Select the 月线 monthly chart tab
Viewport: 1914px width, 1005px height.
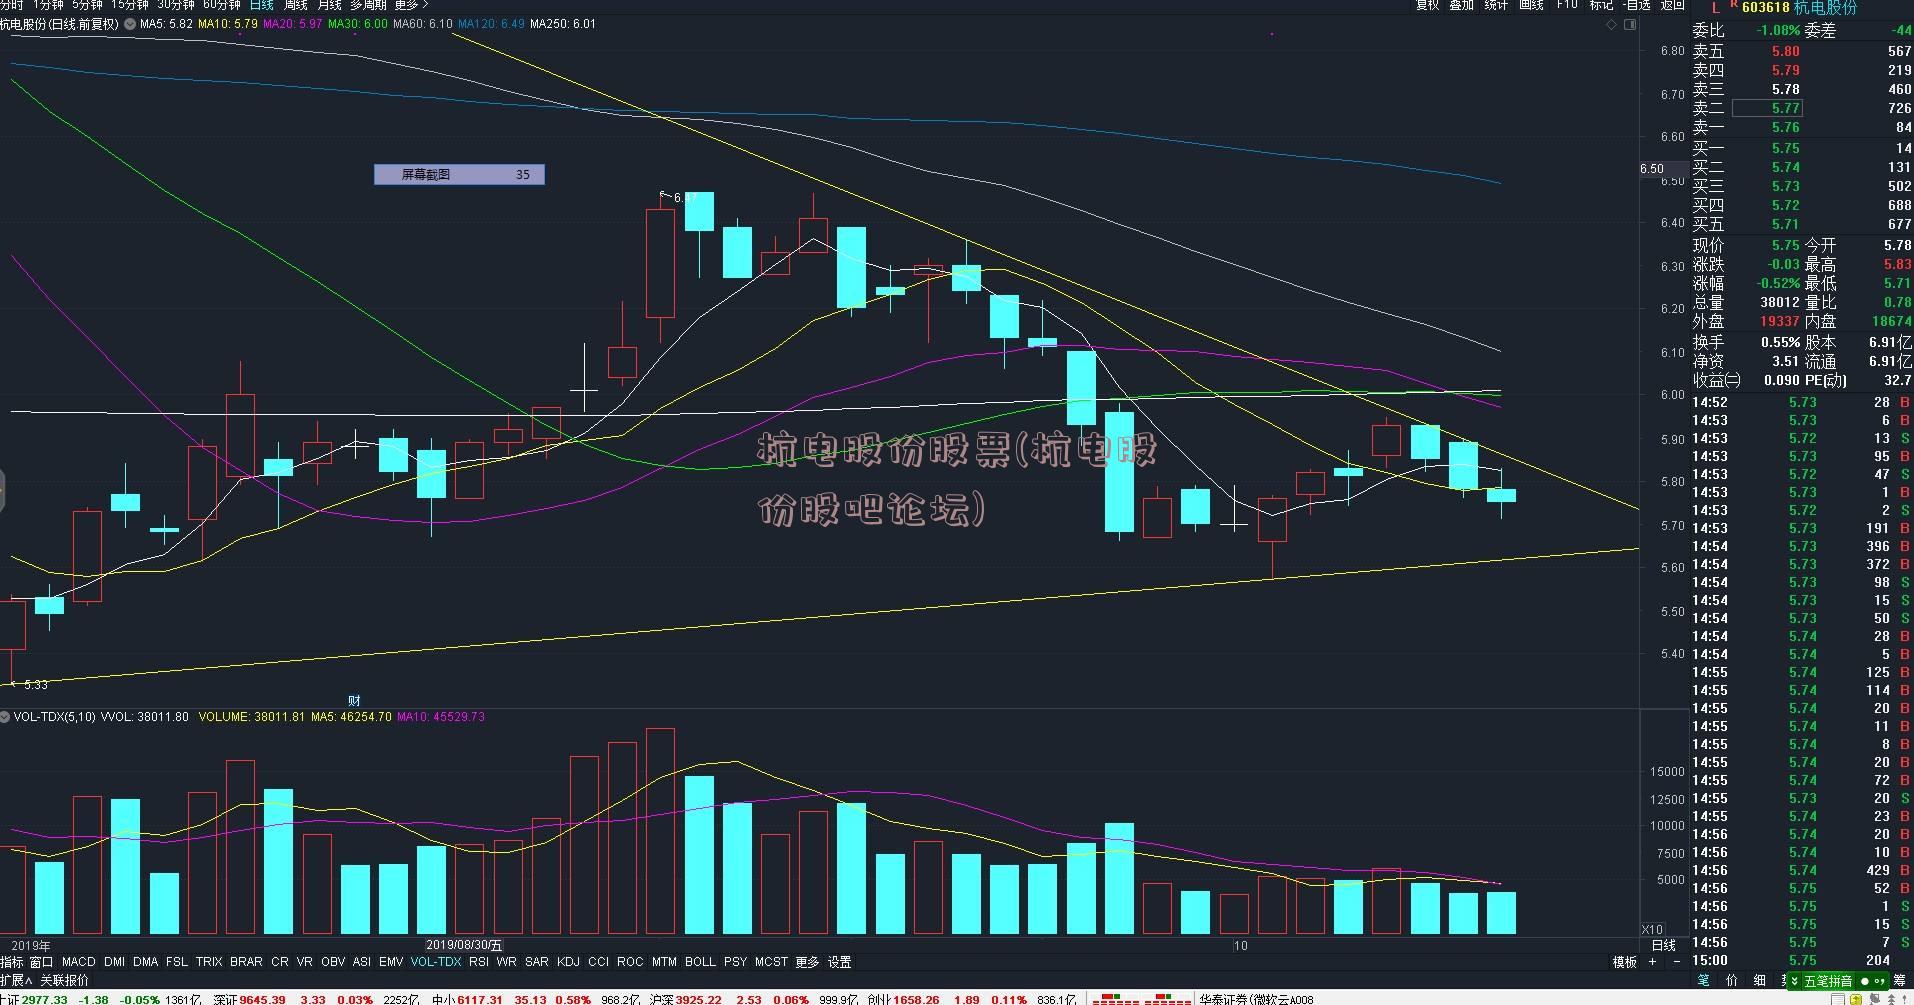(329, 5)
